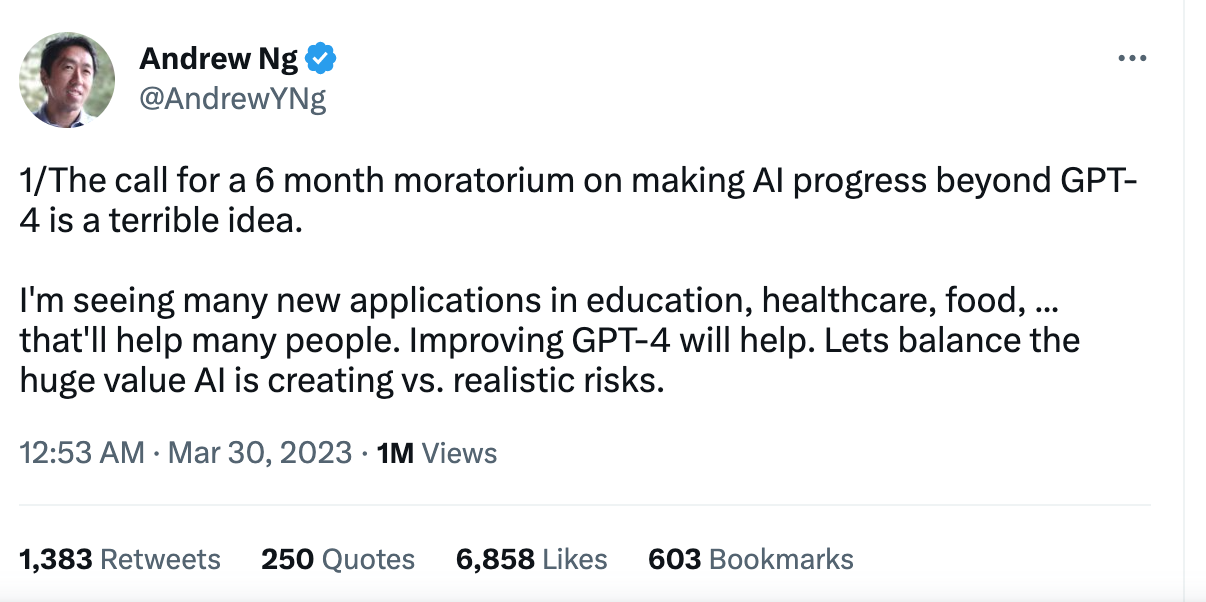Open the three-dot more options menu
1206x602 pixels.
pos(1131,59)
